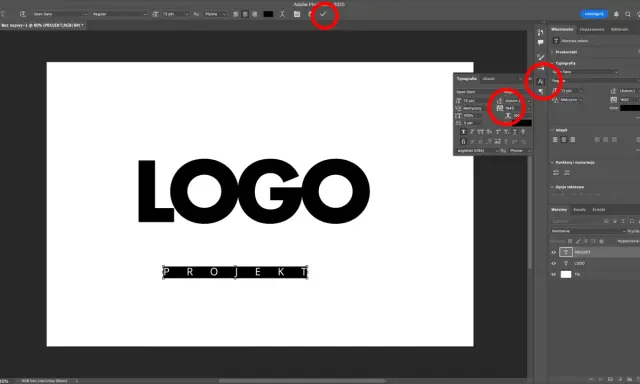Open the Paragraph panel icon in the dock strip
This screenshot has width=640, height=384.
pyautogui.click(x=540, y=91)
